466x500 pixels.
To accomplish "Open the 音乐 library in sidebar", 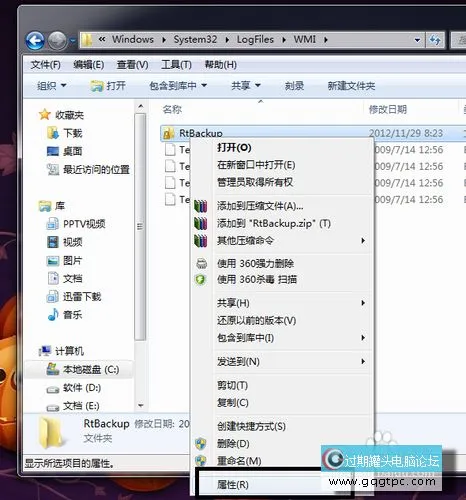I will (x=65, y=314).
